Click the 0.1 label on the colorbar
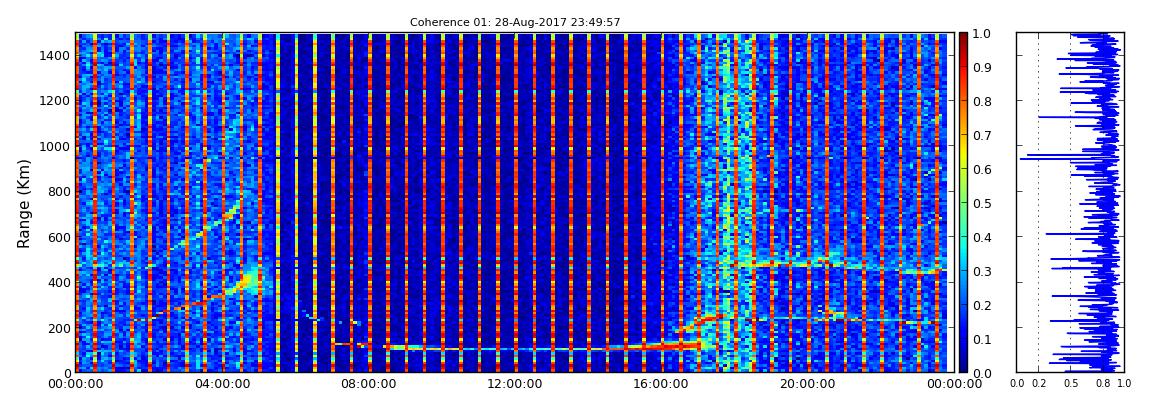The height and width of the screenshot is (407, 1150). click(982, 339)
